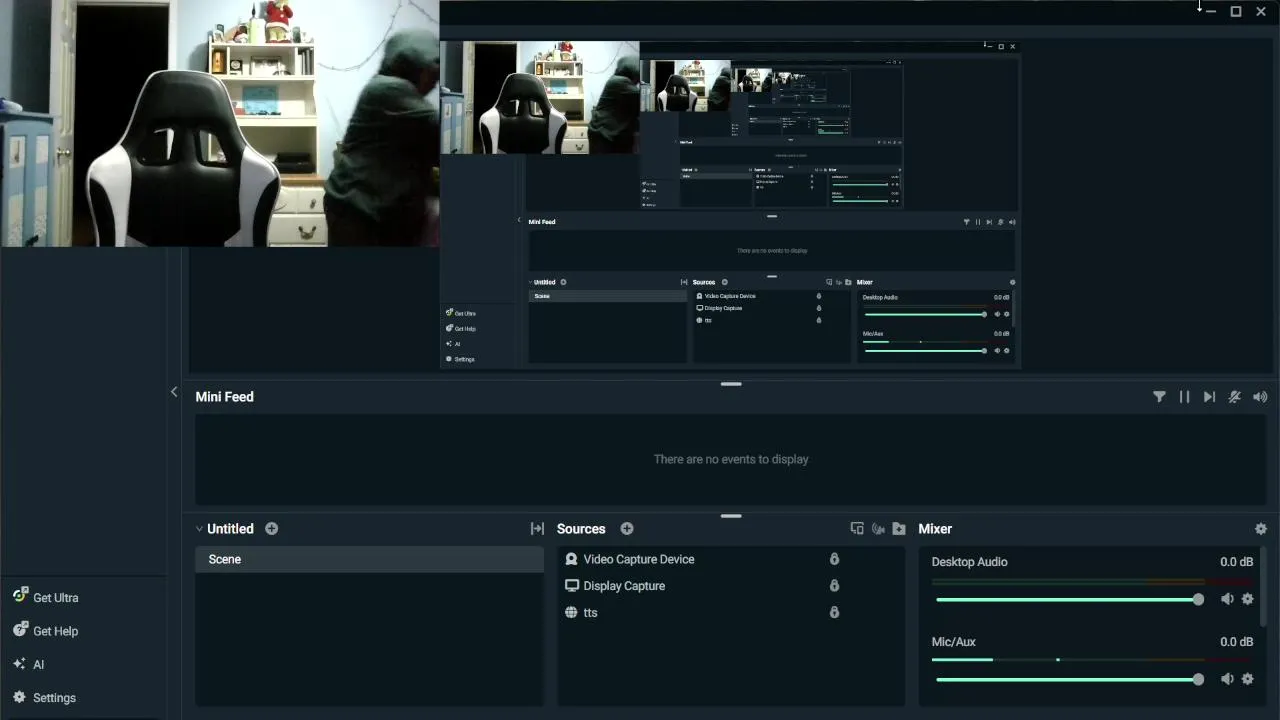Click the "There are no events to display" text
The height and width of the screenshot is (720, 1280).
click(x=731, y=459)
